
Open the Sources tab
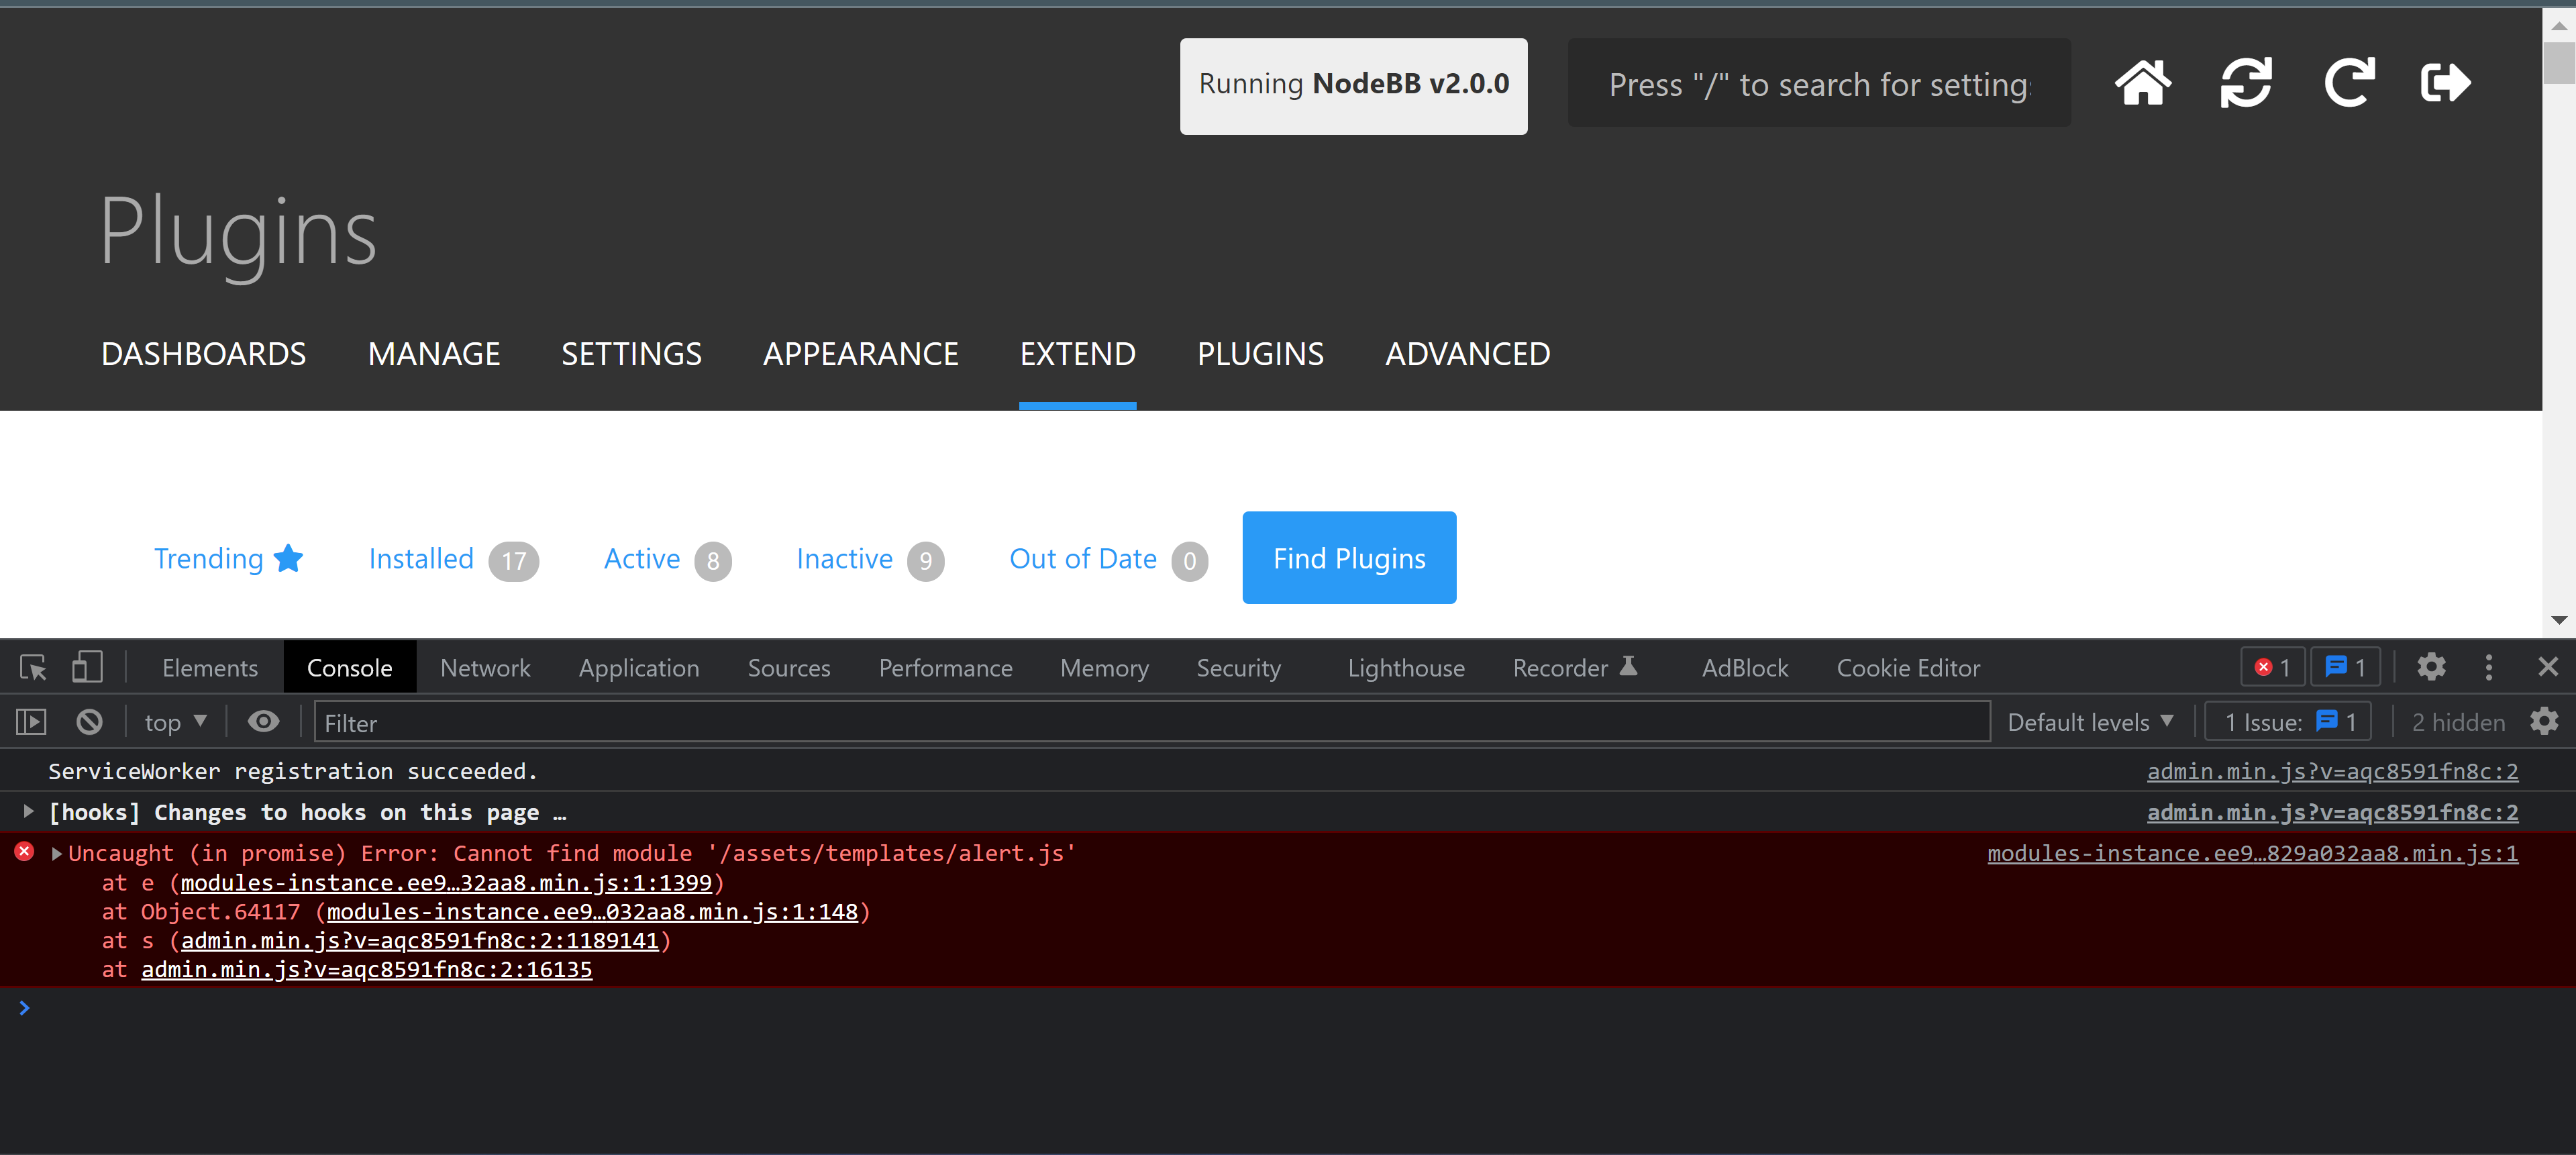pos(789,667)
